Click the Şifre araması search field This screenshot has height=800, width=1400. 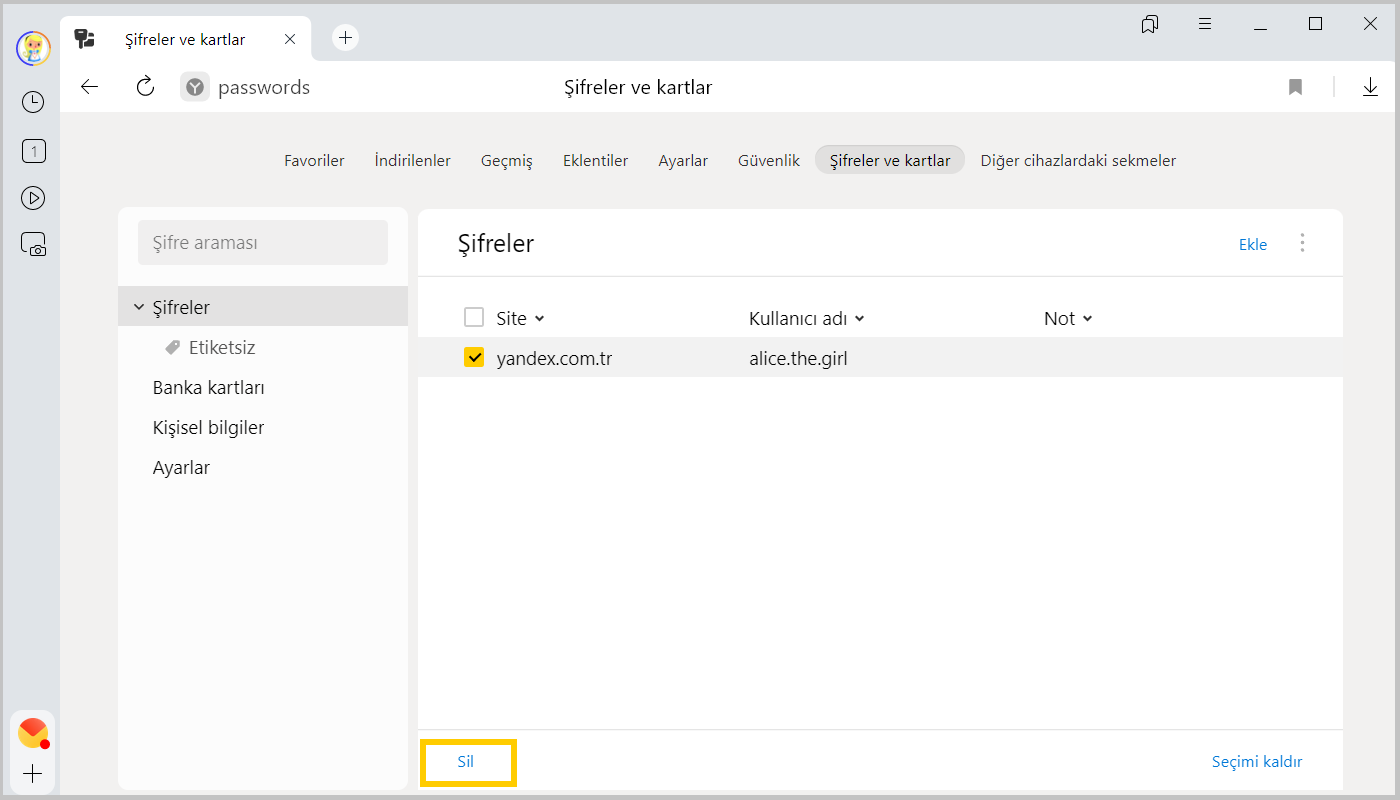(x=263, y=243)
